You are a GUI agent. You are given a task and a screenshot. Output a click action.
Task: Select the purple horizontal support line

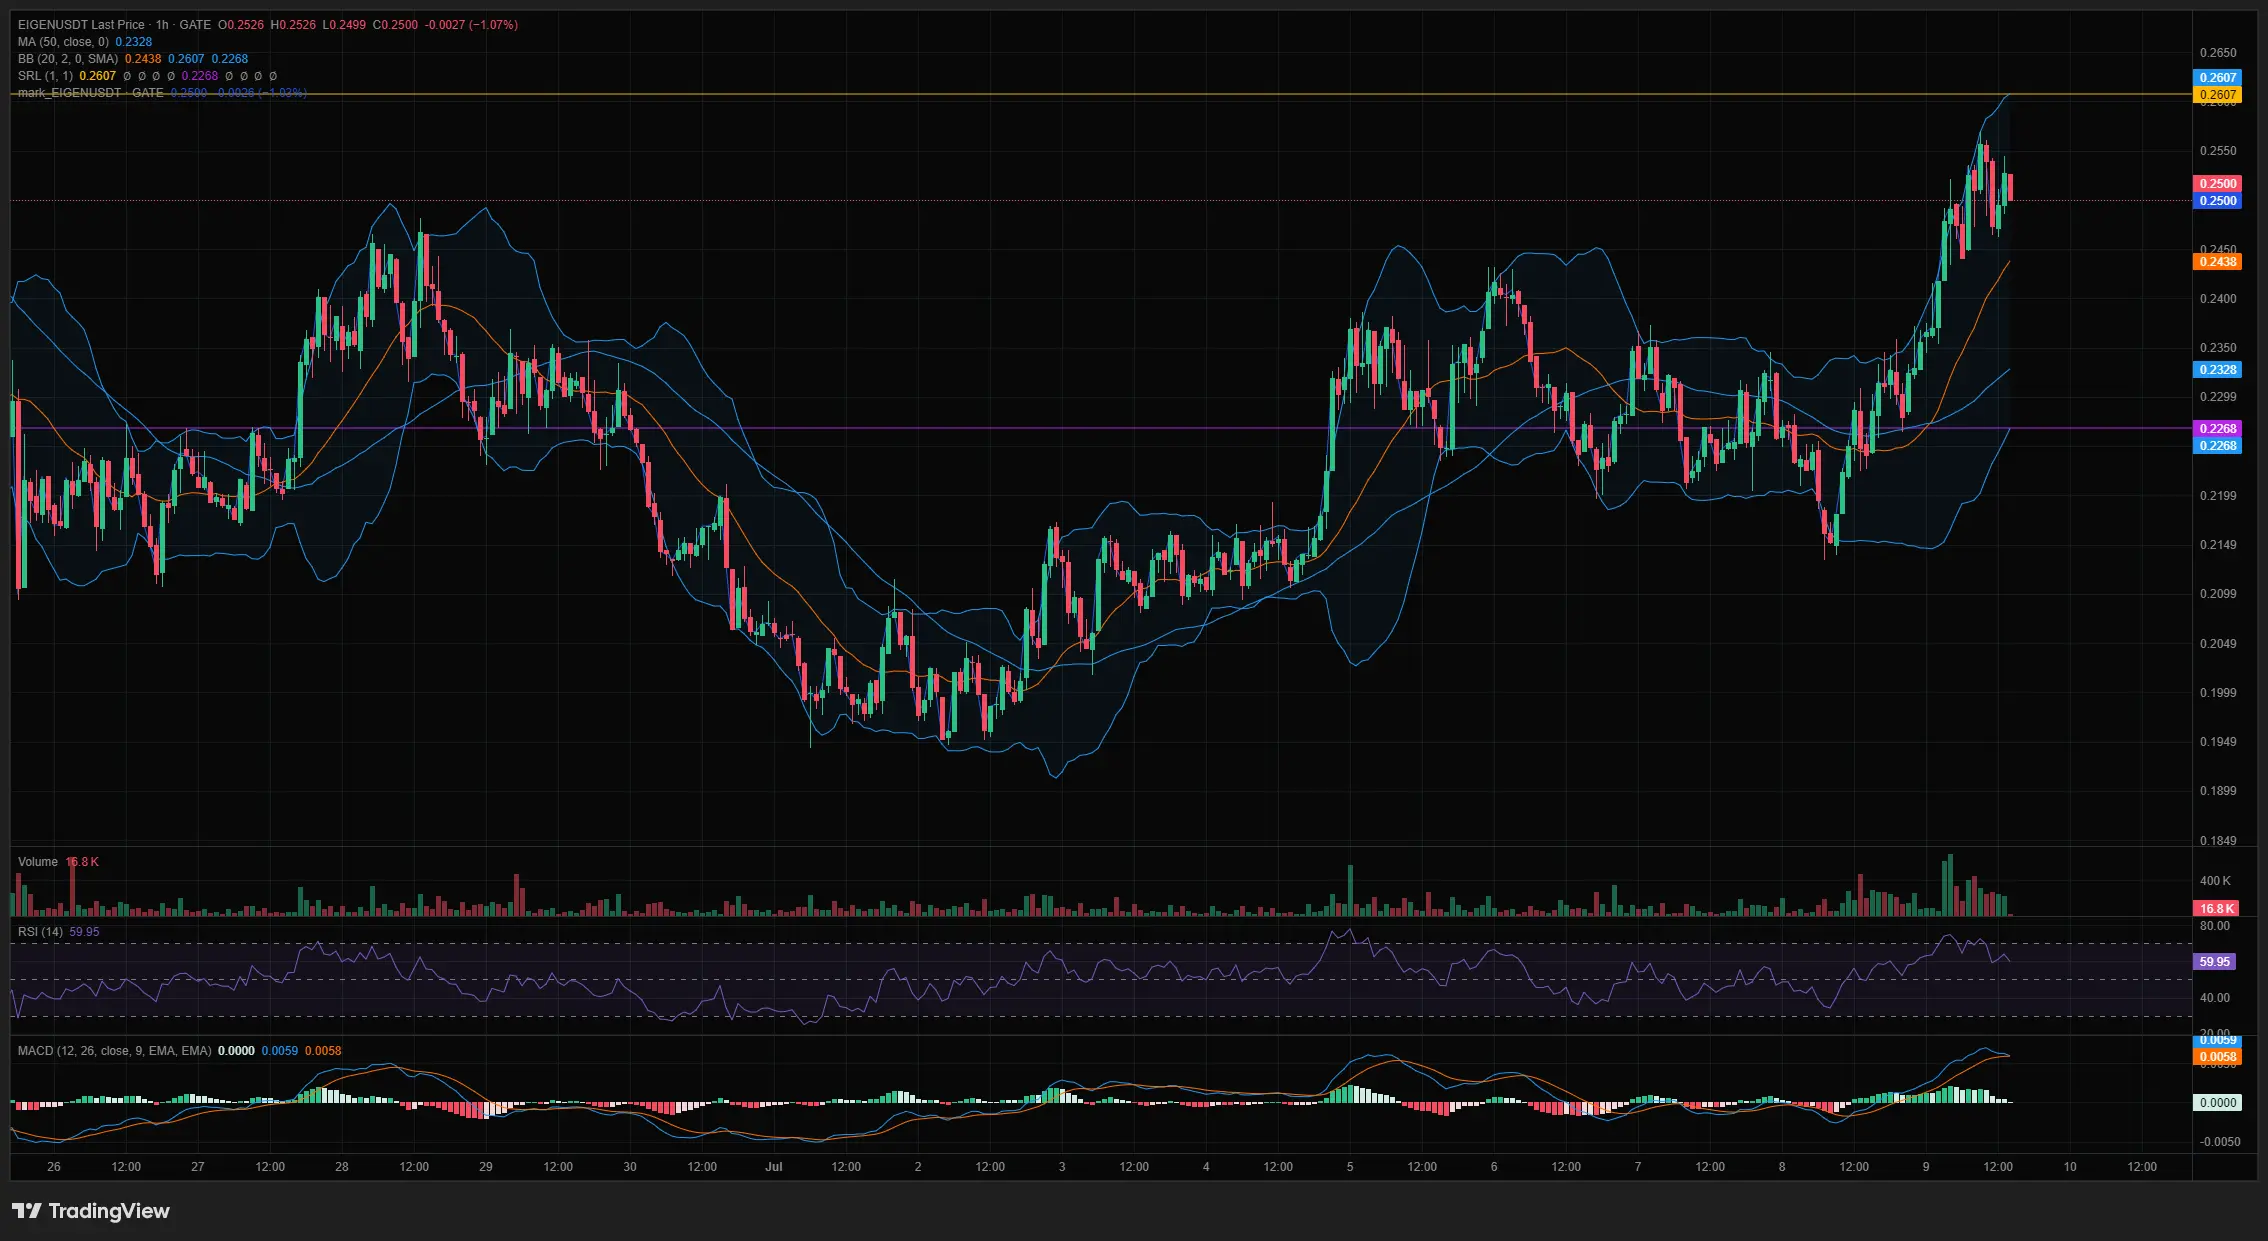(1100, 428)
